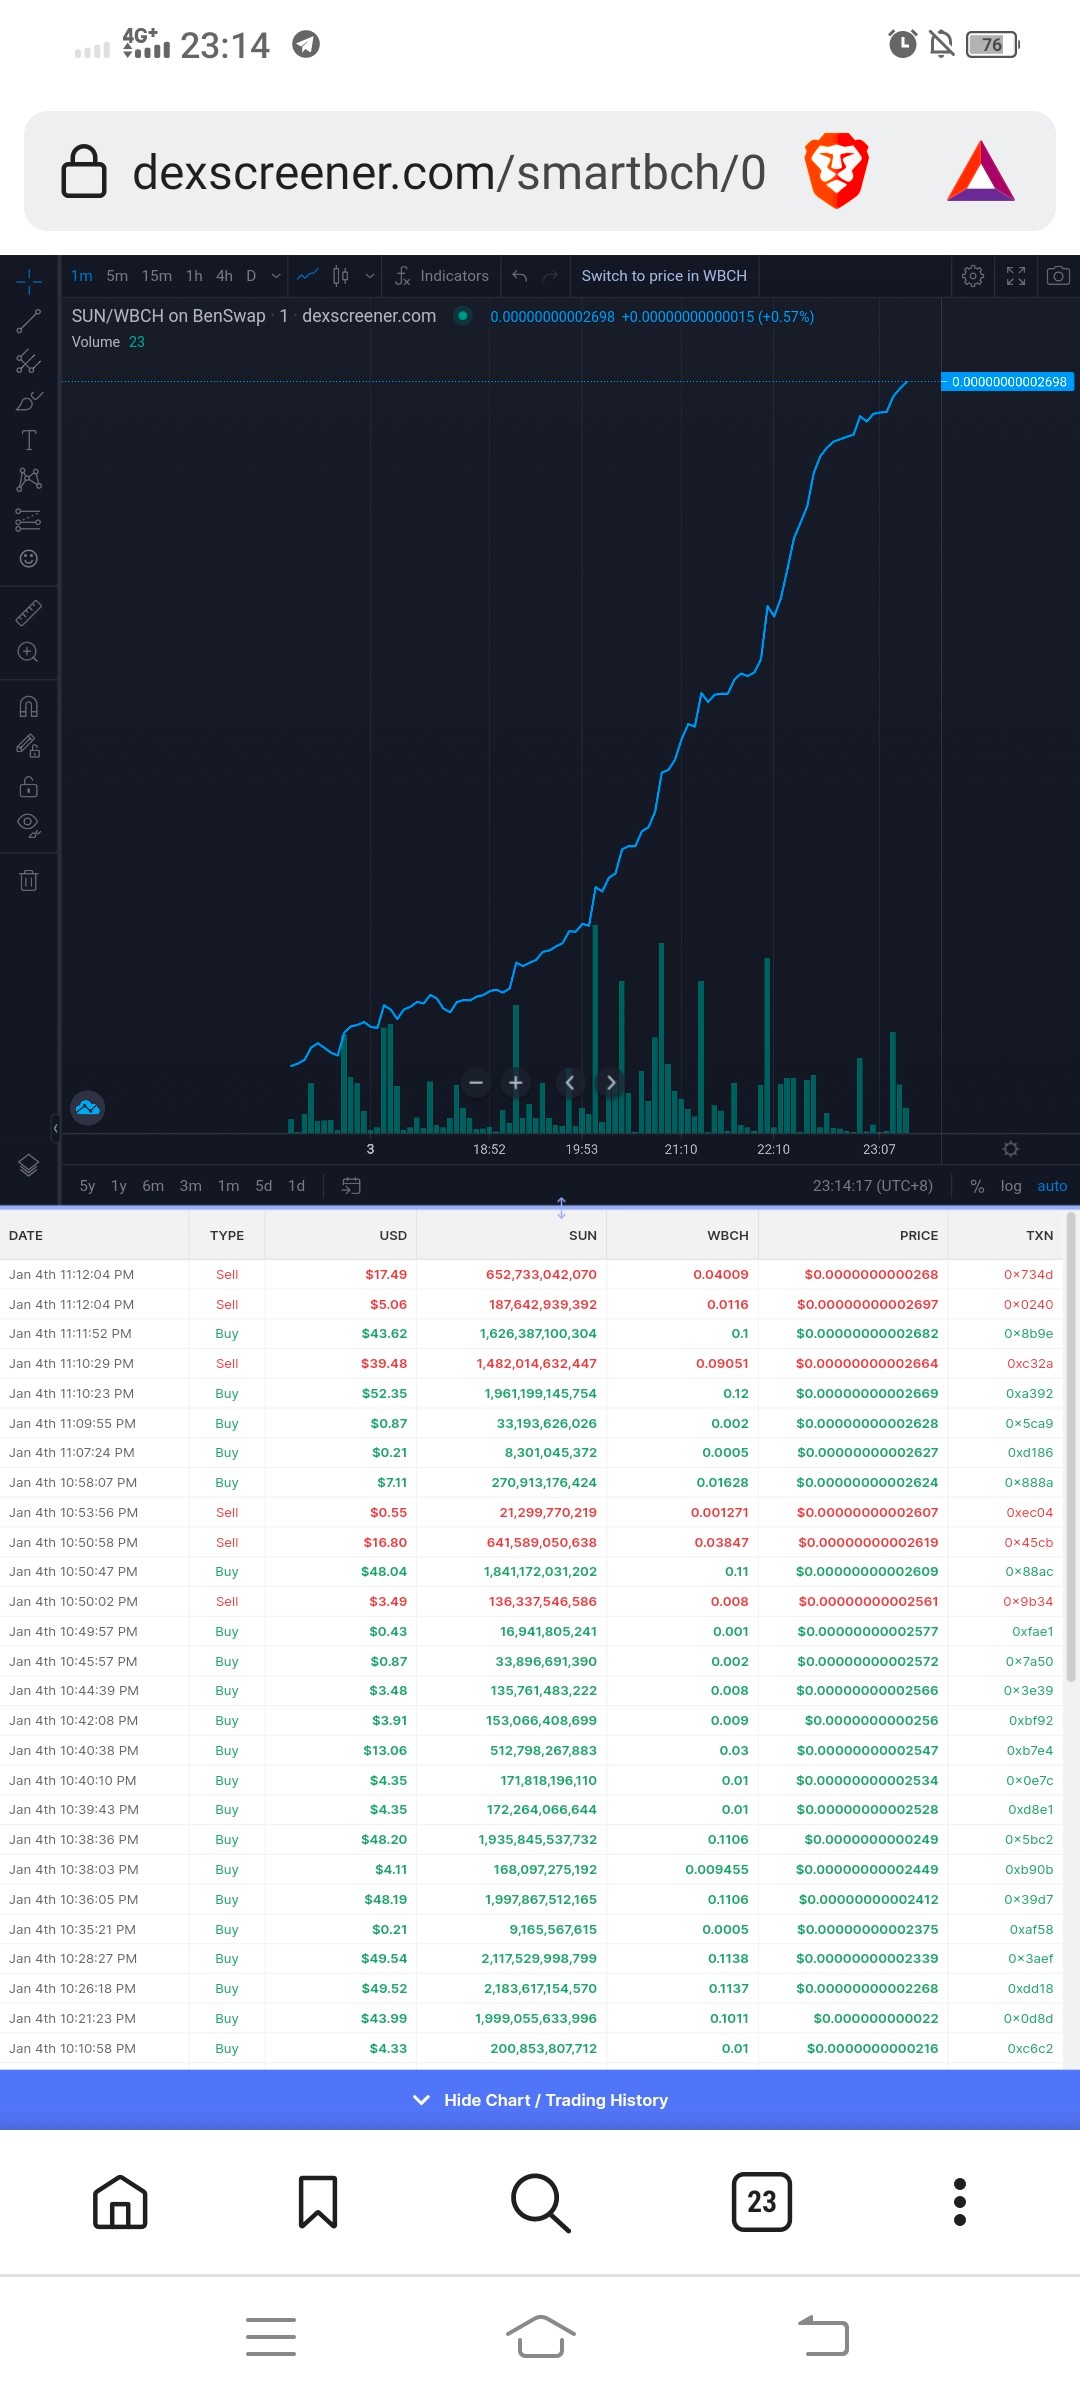
Task: Click Switch to price in WBCH
Action: point(664,276)
